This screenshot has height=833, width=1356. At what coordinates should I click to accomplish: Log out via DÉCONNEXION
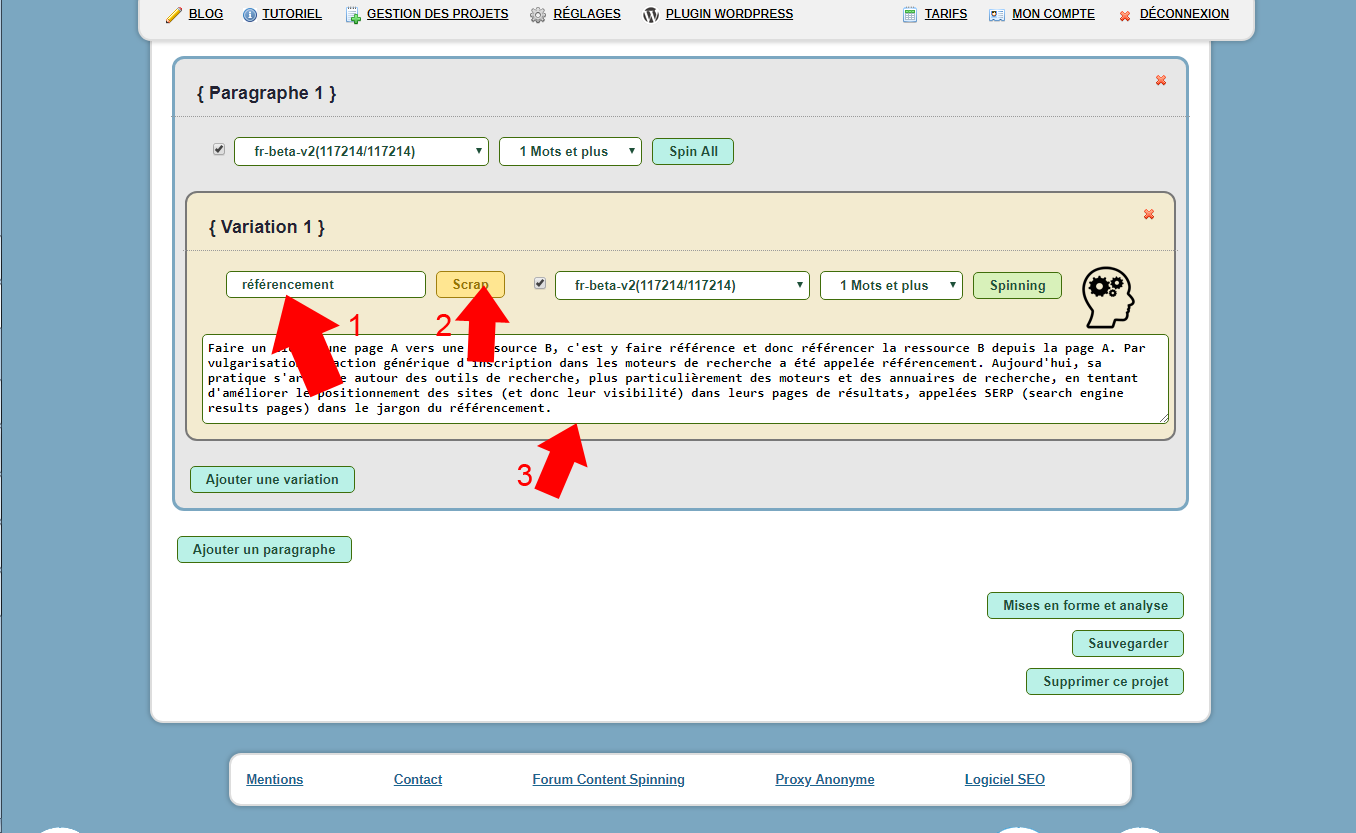pos(1184,14)
